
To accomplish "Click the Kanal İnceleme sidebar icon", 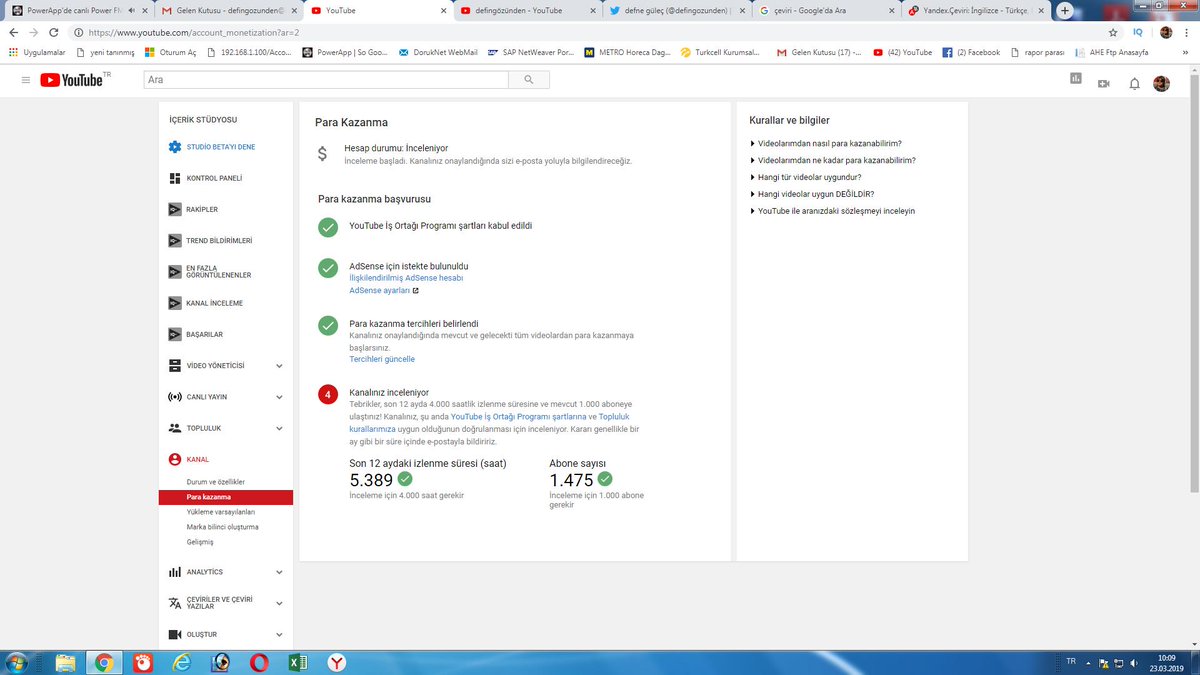I will pos(175,303).
